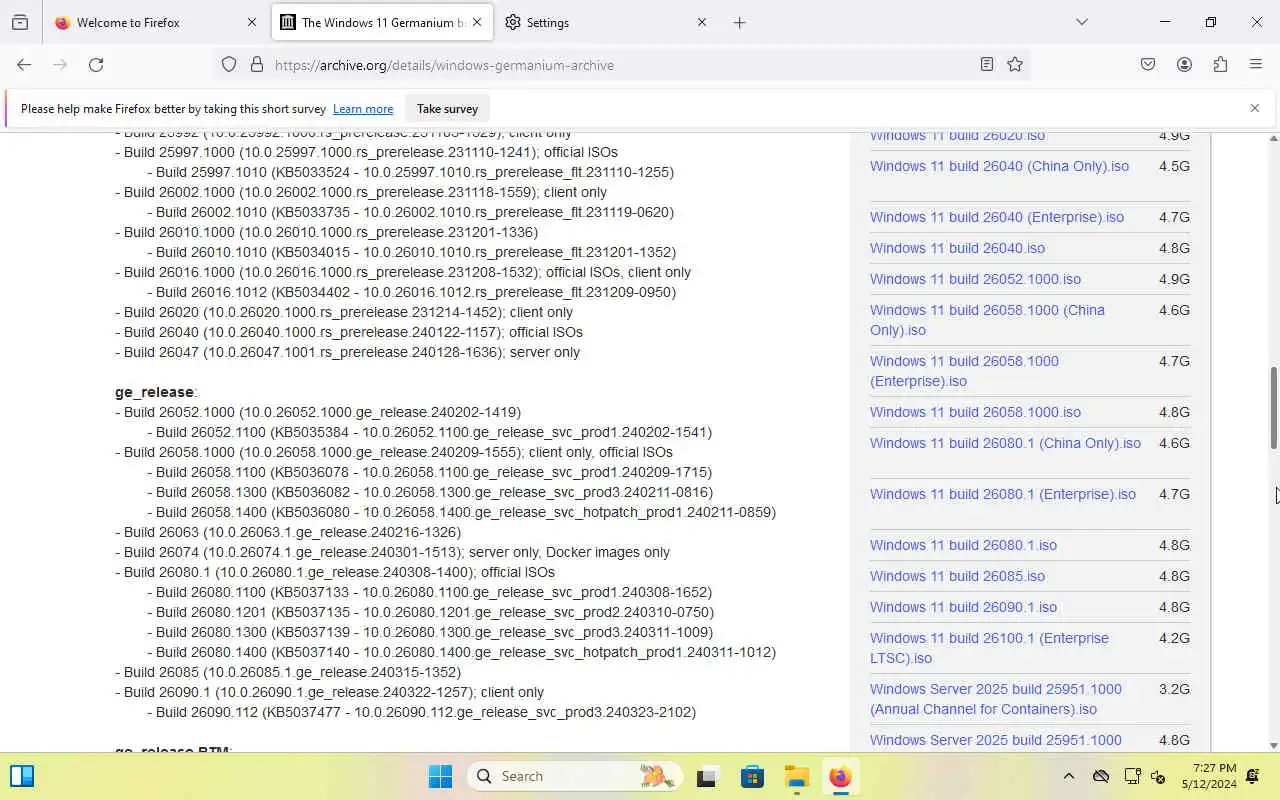Download Windows 11 build 26040 (Enterprise).iso

click(x=997, y=217)
